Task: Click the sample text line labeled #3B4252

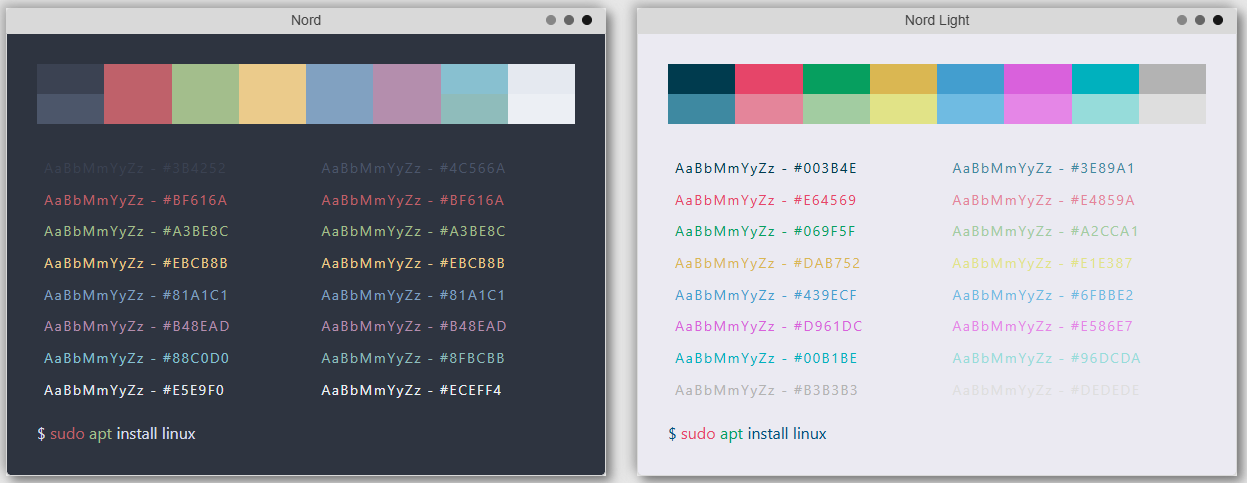Action: click(135, 168)
